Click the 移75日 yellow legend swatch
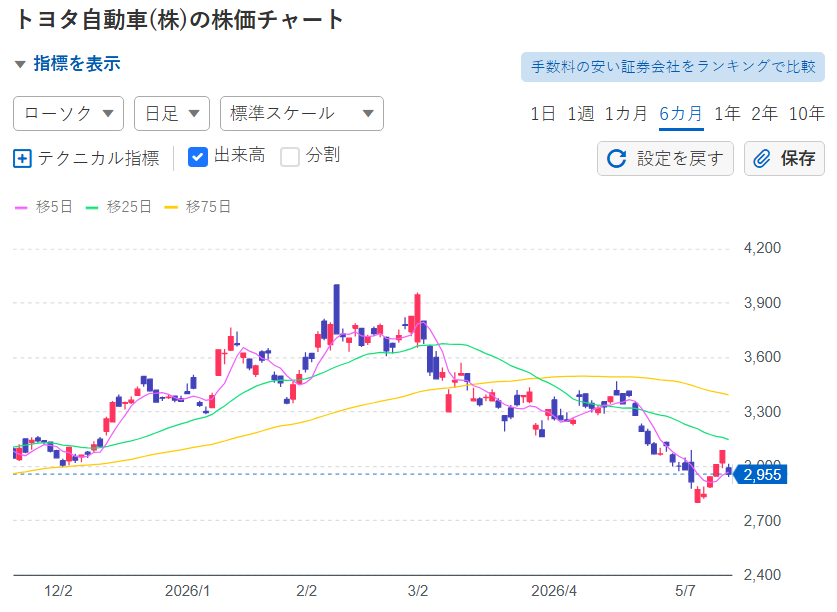Image resolution: width=837 pixels, height=612 pixels. 171,208
